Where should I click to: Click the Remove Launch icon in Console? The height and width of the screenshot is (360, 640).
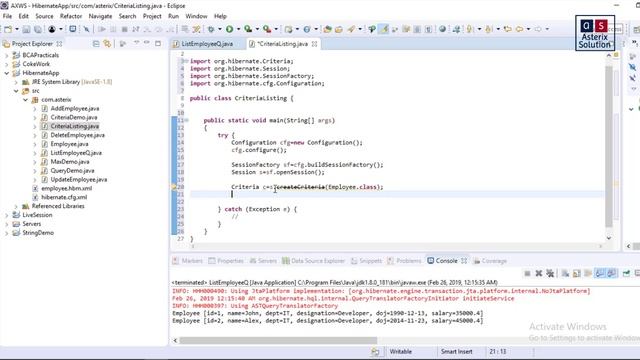click(539, 273)
